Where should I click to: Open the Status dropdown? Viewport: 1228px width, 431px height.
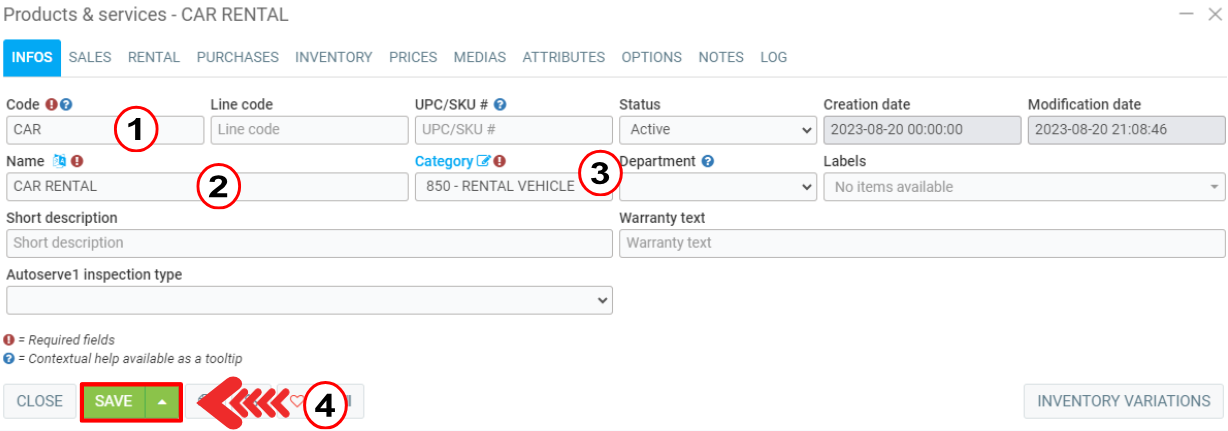717,130
